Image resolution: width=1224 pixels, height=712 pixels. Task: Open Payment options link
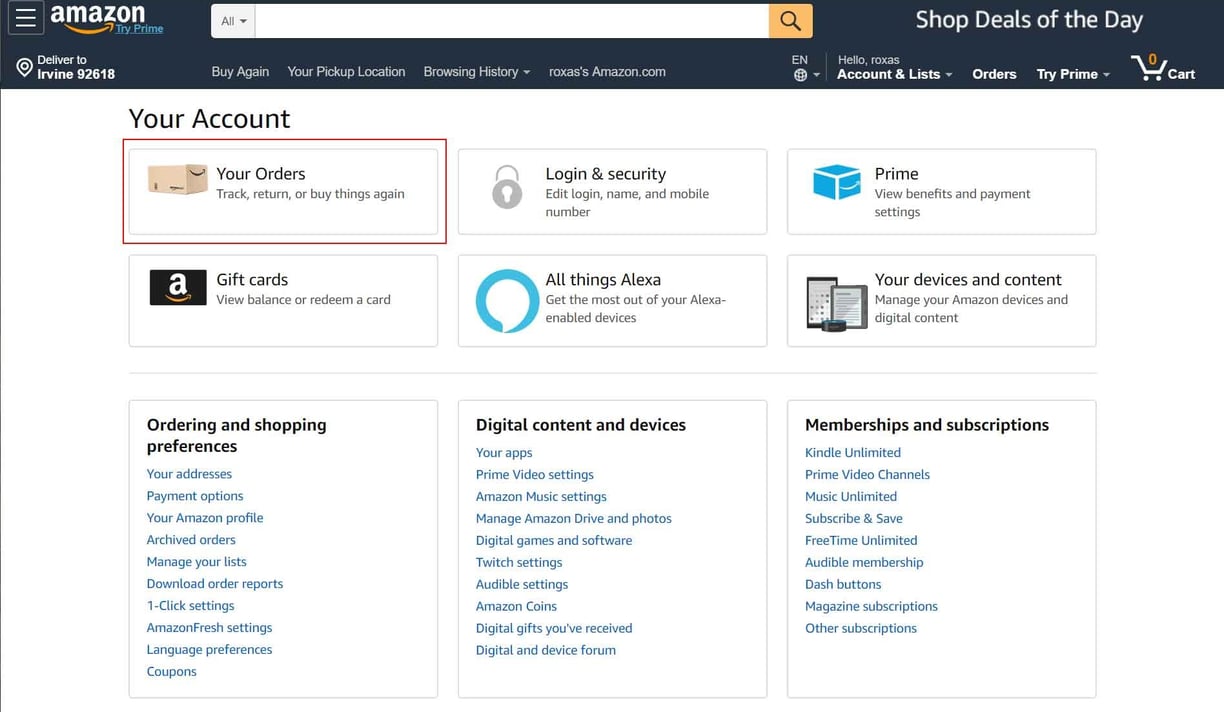tap(195, 496)
